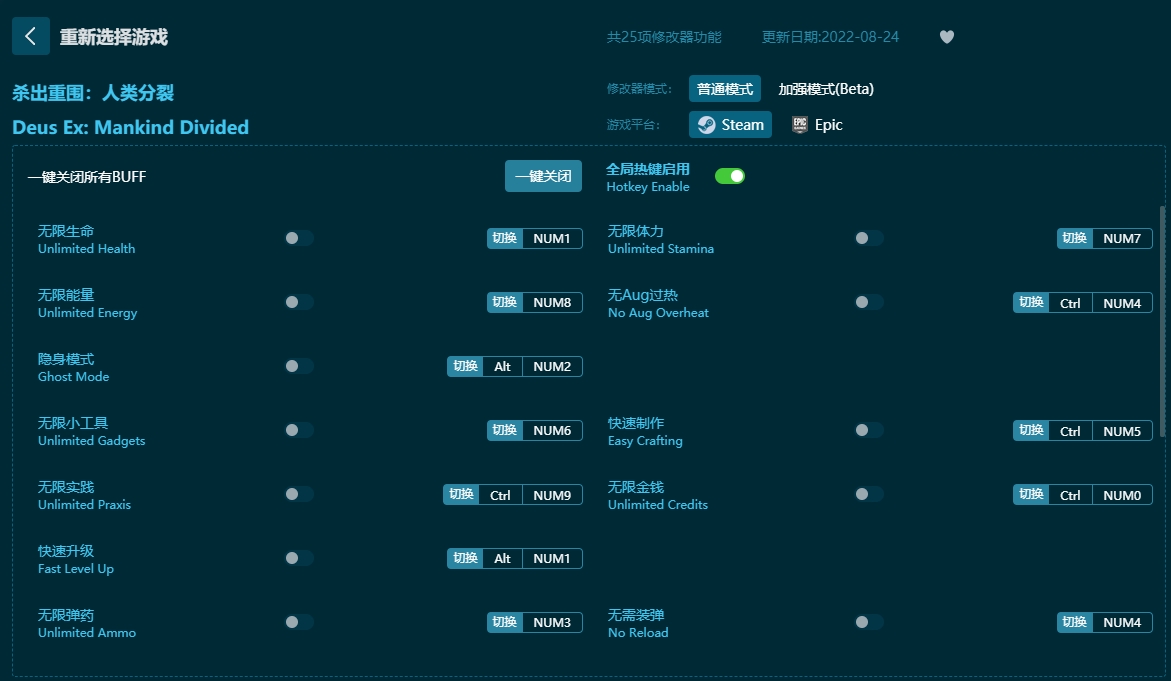Select the Epic platform option
Screen dimensions: 1171x681
[817, 125]
